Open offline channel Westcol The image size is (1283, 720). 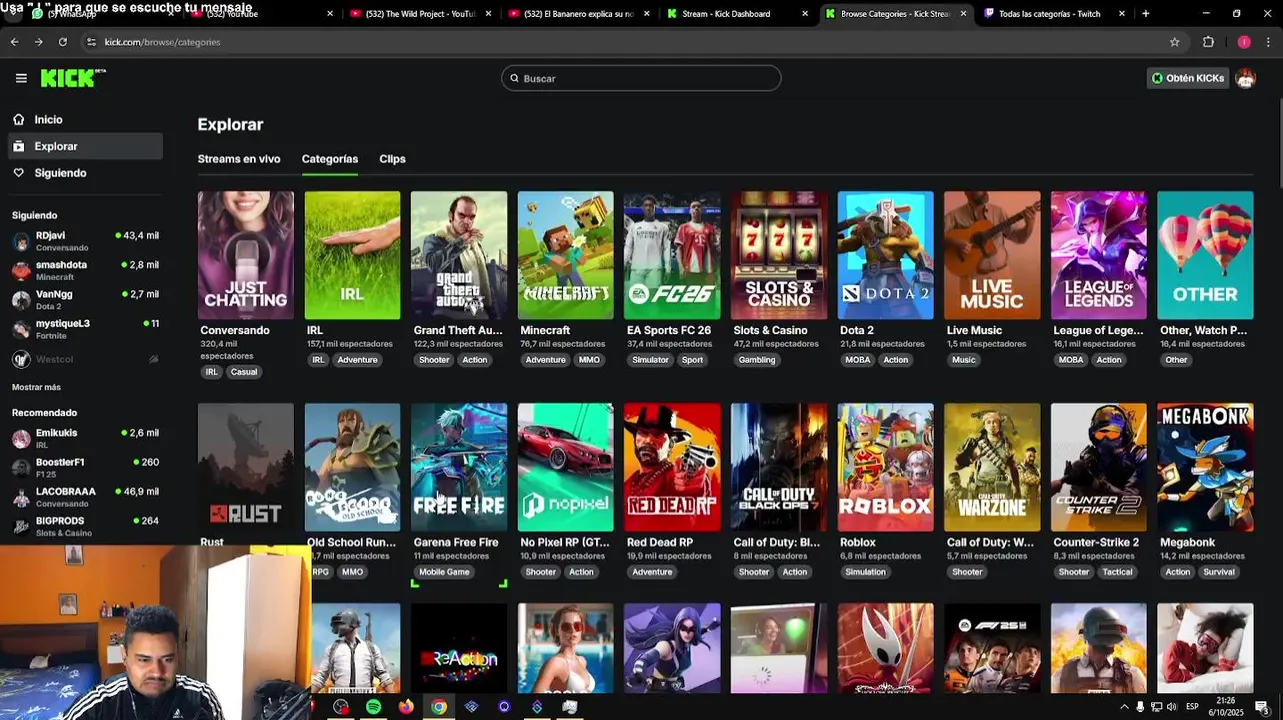tap(85, 359)
